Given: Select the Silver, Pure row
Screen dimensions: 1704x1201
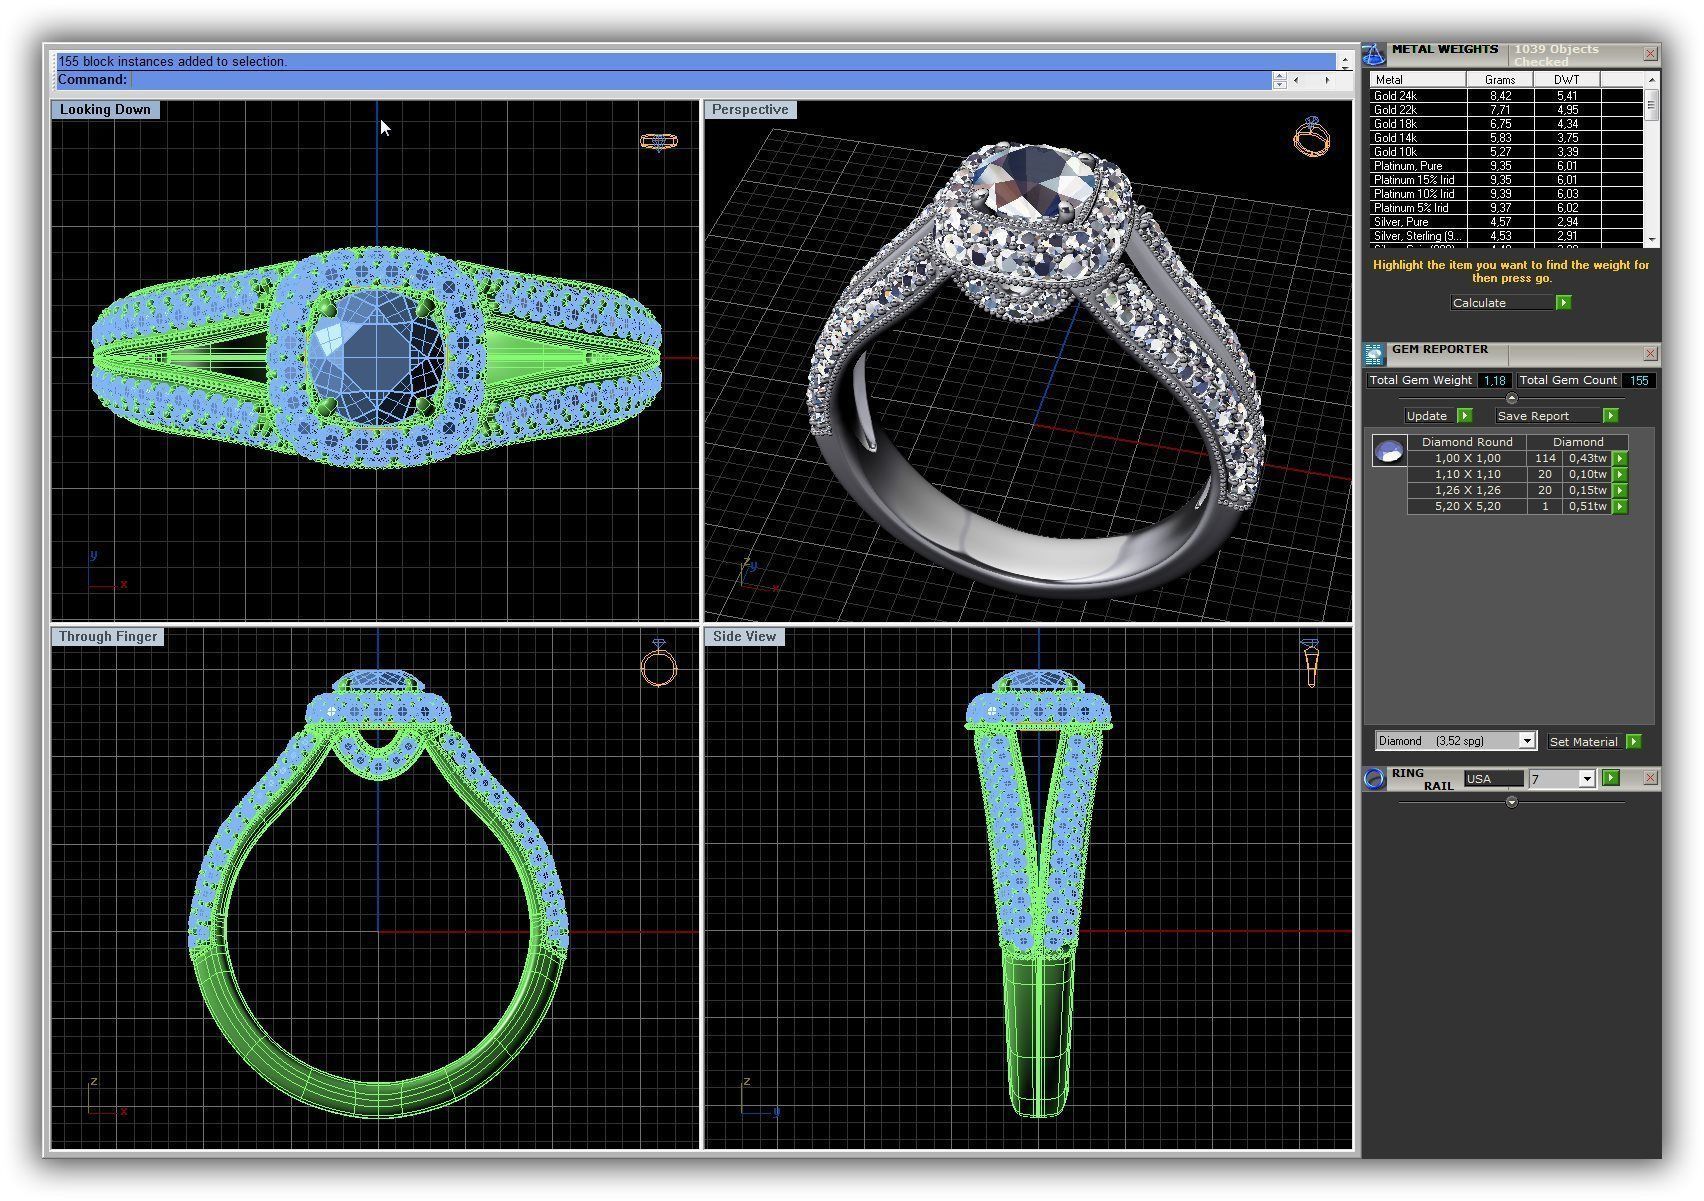Looking at the screenshot, I should (x=1506, y=222).
